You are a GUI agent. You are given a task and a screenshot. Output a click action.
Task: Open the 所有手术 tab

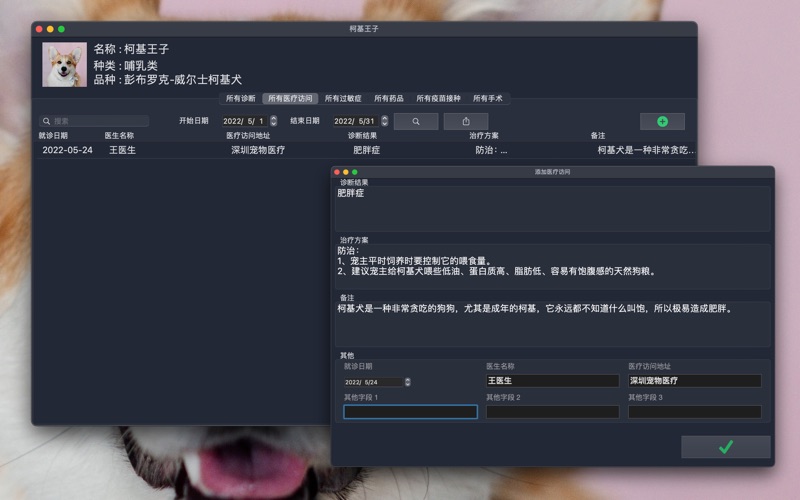pyautogui.click(x=488, y=98)
